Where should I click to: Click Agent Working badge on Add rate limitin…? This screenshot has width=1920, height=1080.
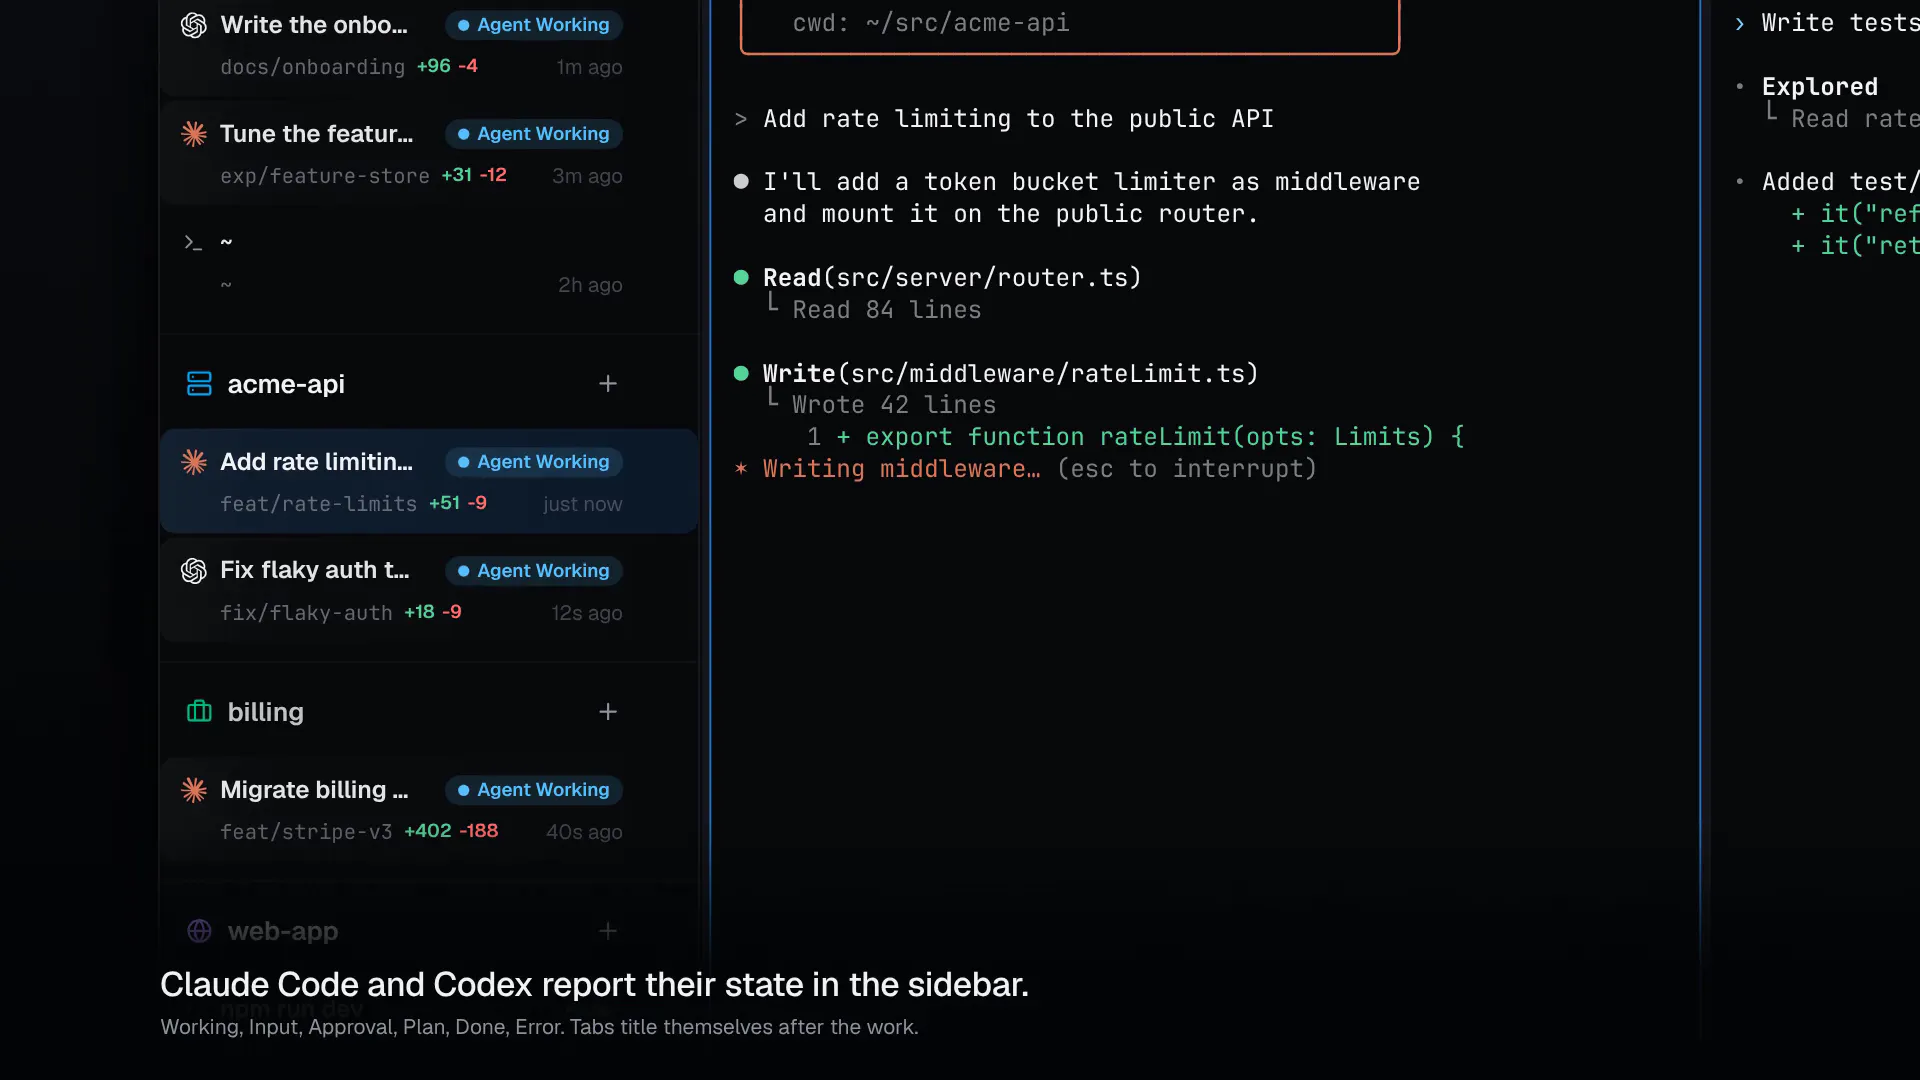533,462
